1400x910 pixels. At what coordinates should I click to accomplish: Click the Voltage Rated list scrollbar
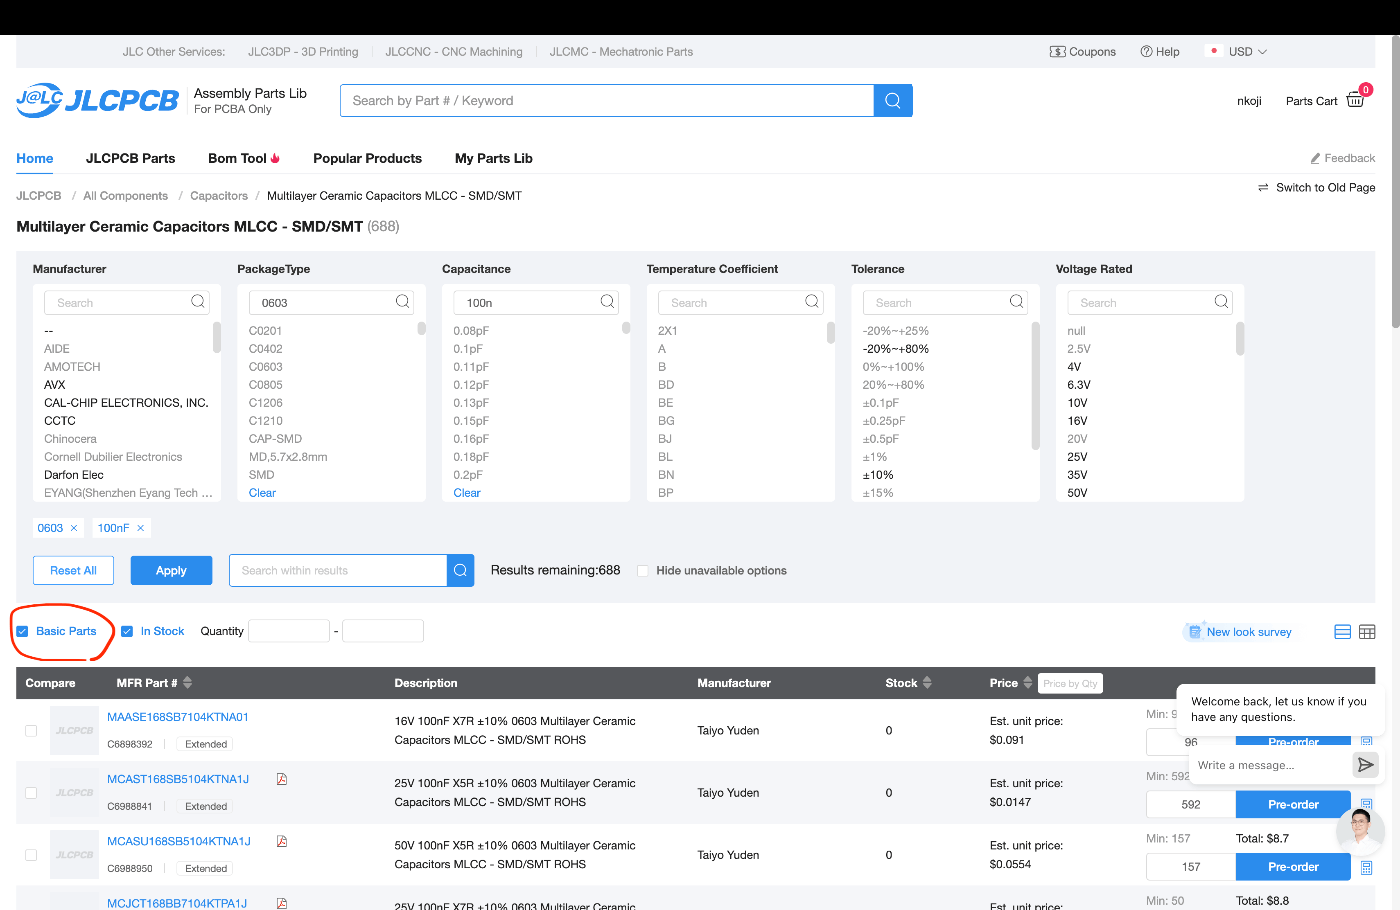[x=1240, y=338]
